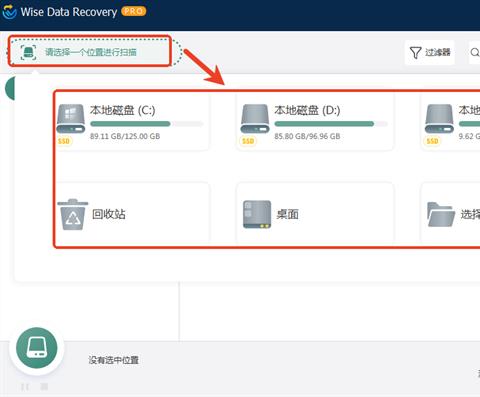
Task: Click the 85.80 GB/96.96 GB text
Action: pyautogui.click(x=307, y=136)
